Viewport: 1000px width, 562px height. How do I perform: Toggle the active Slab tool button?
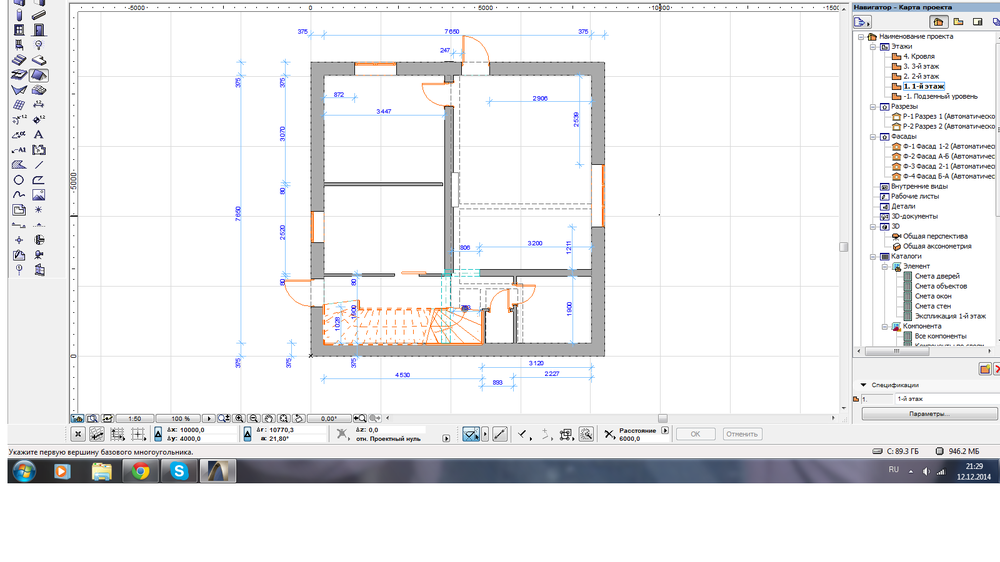(x=39, y=74)
